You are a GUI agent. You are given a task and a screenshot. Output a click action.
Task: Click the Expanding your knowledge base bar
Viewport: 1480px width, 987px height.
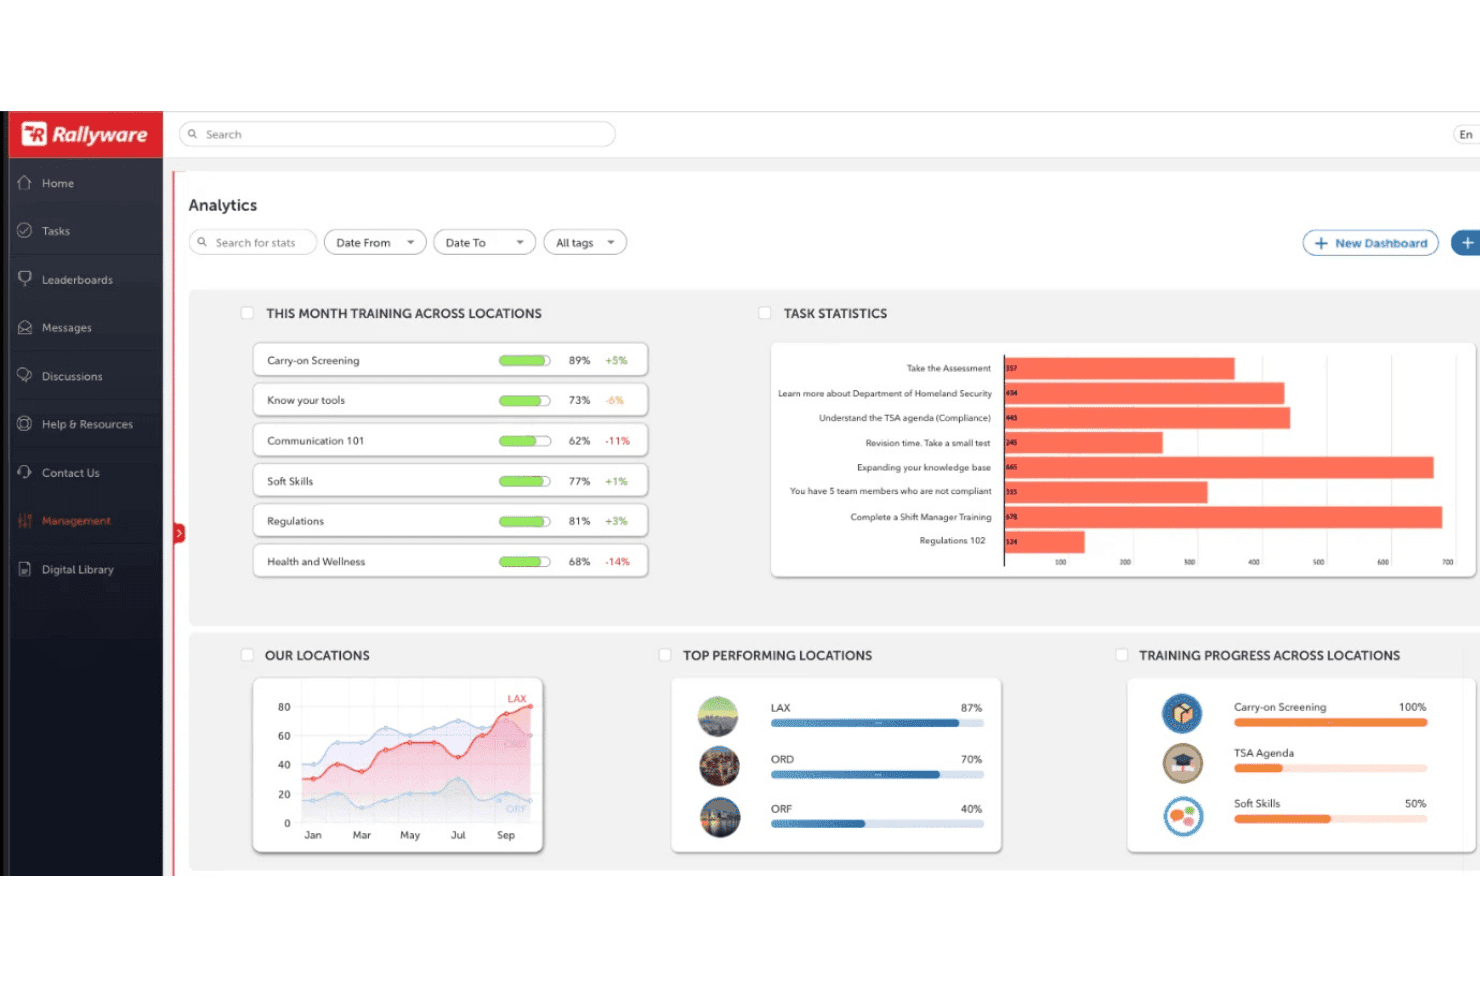pos(1219,467)
